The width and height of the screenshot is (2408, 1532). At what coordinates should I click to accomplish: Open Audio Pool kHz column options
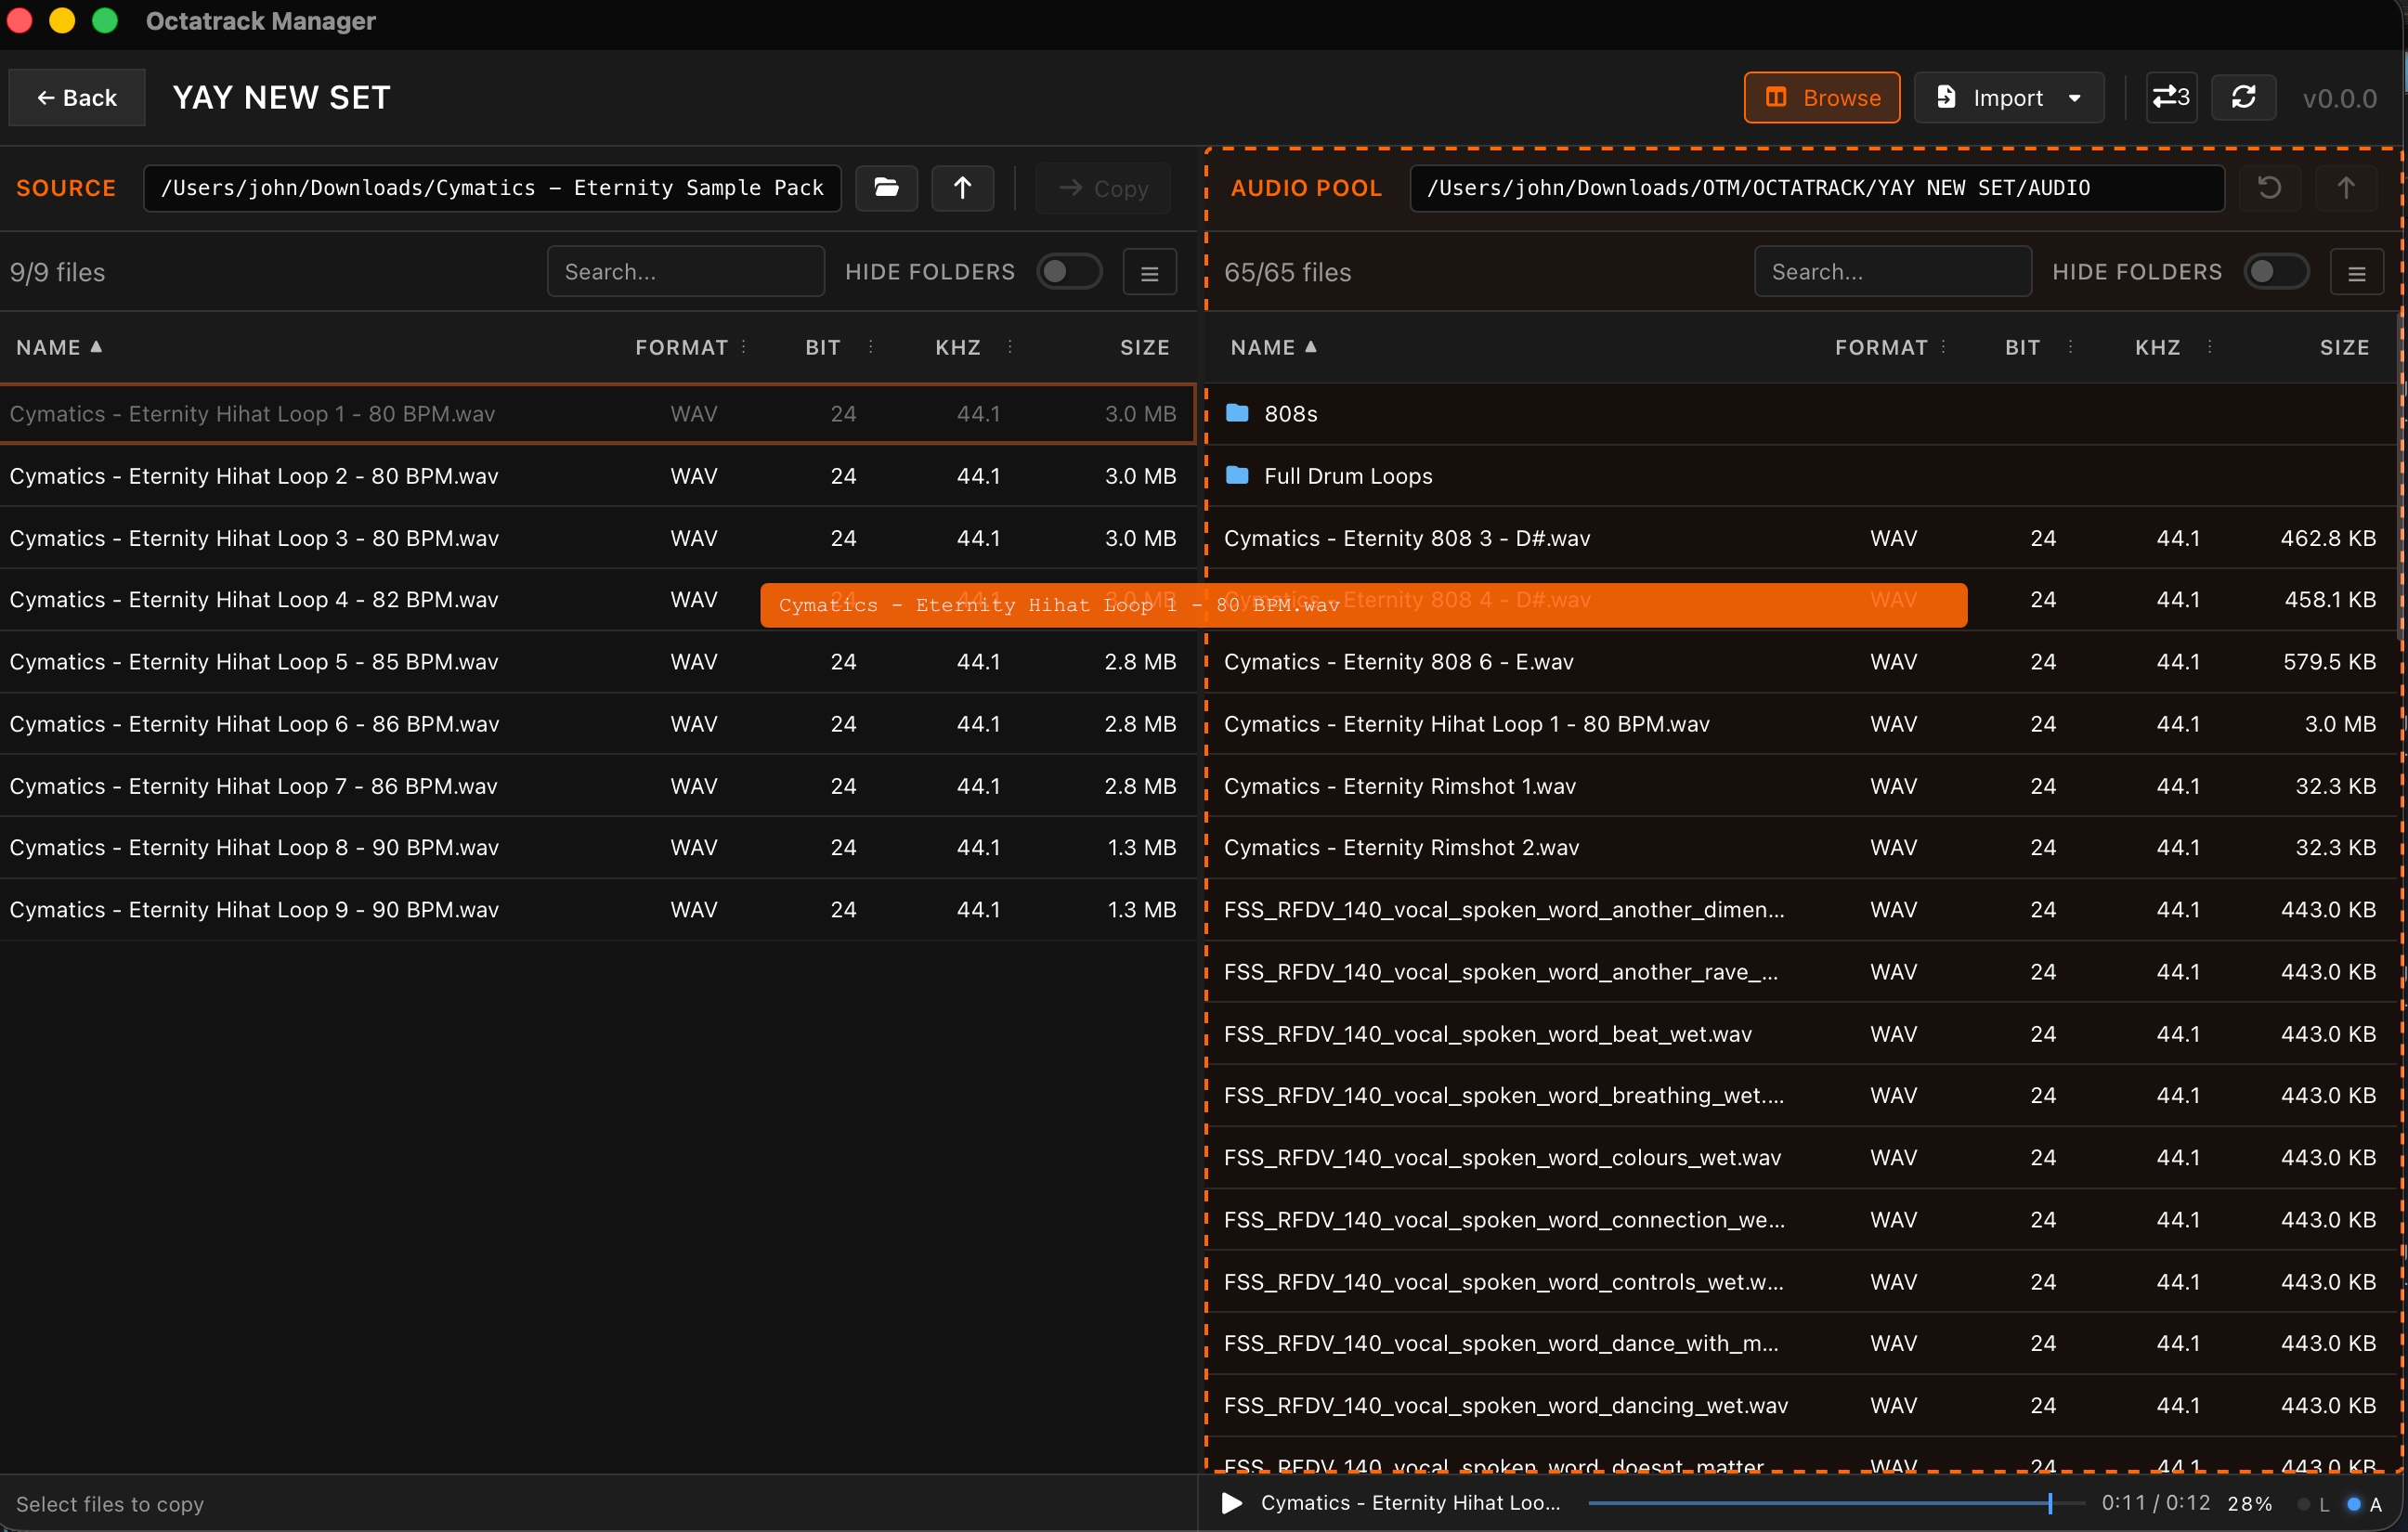pyautogui.click(x=2209, y=347)
